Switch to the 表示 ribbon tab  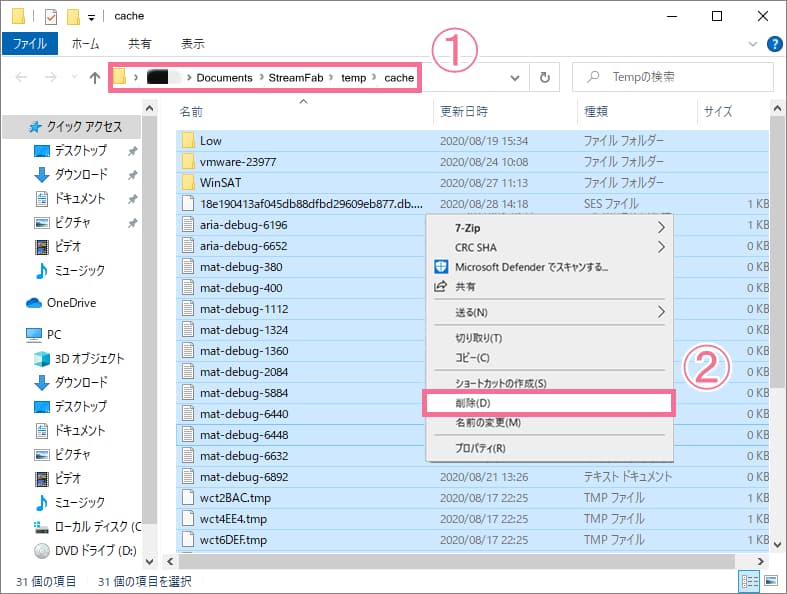pos(193,44)
